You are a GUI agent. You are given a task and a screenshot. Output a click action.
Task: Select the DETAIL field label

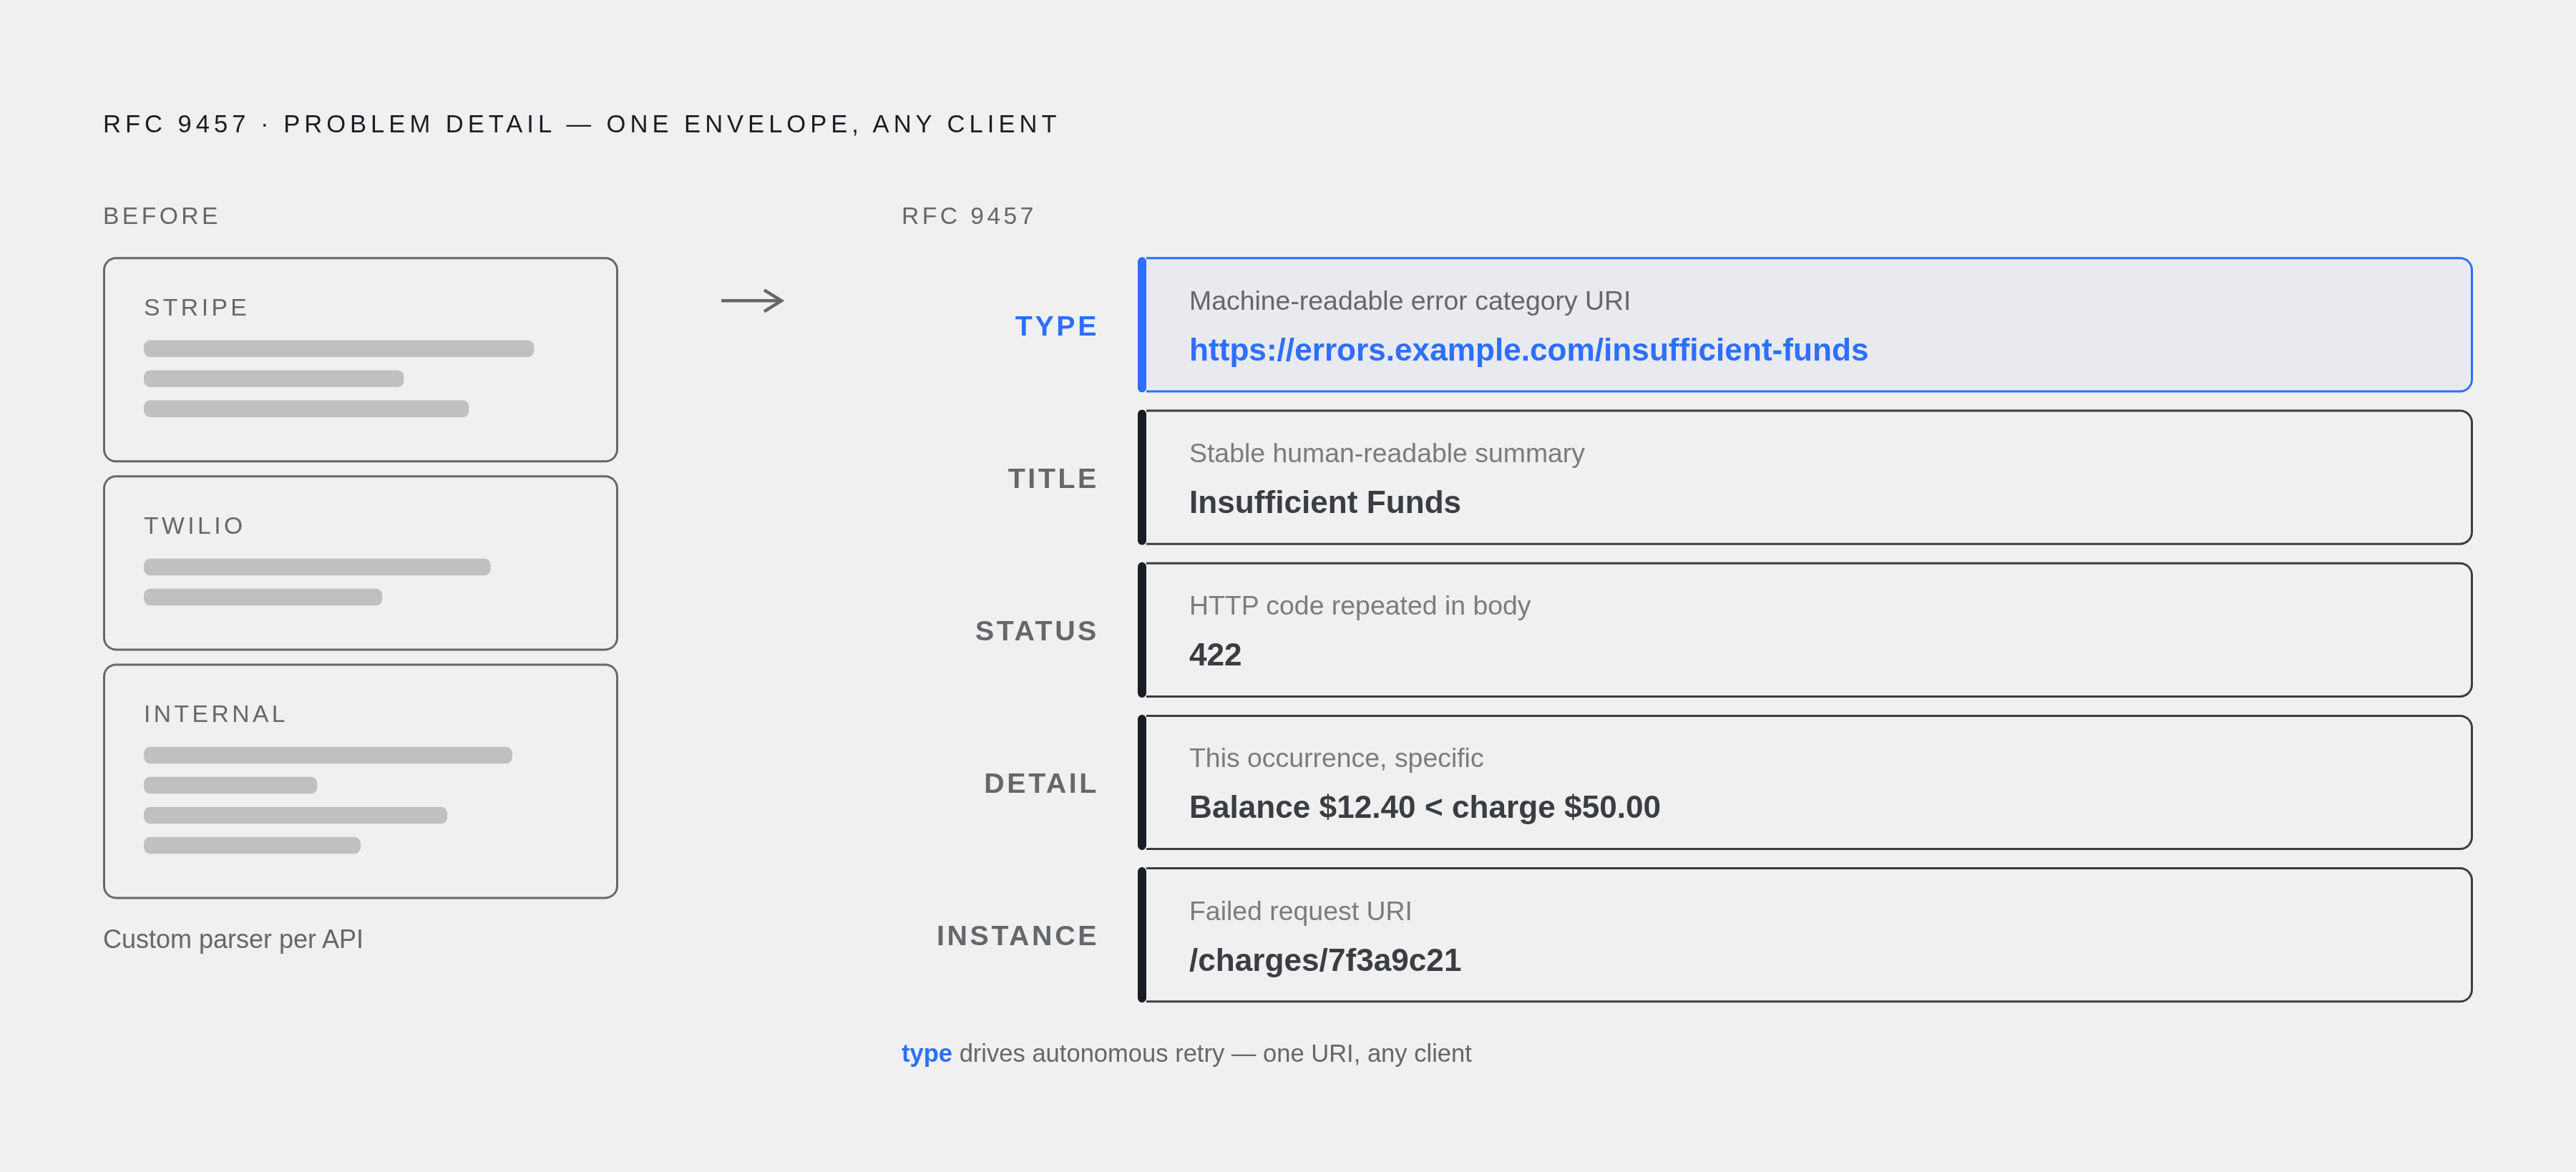[1040, 783]
